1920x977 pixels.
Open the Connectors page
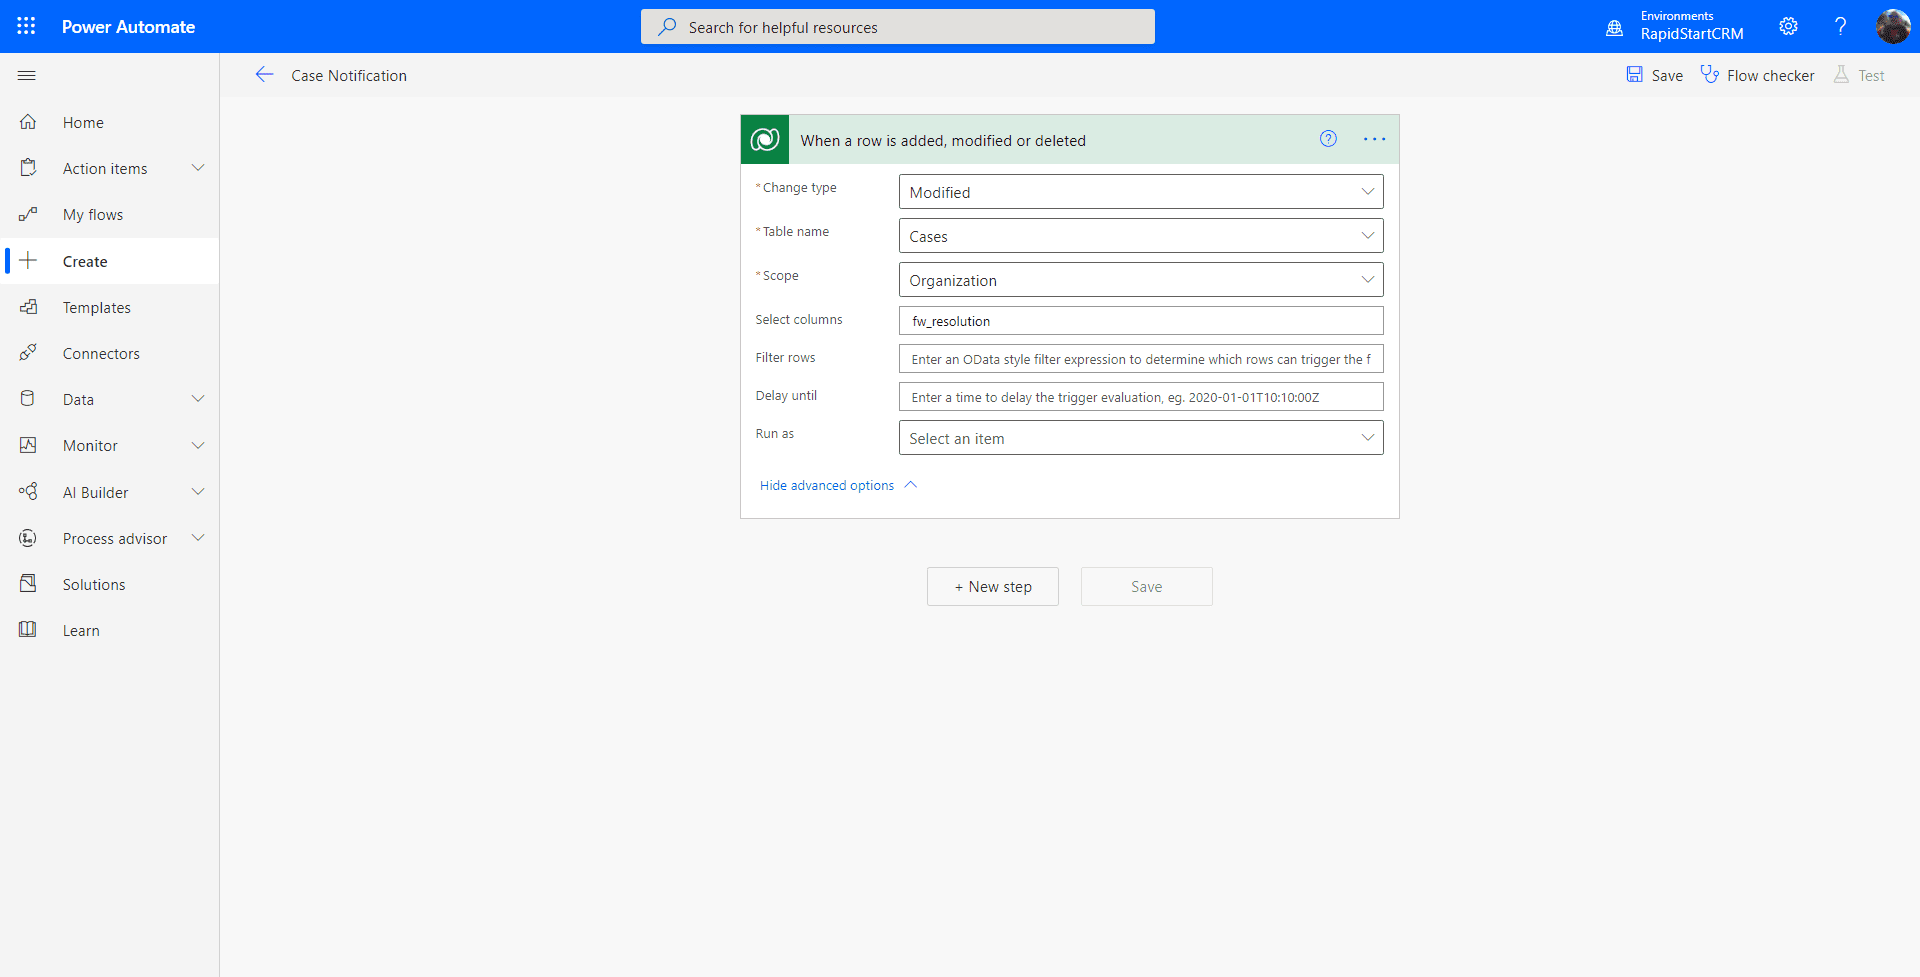coord(101,353)
